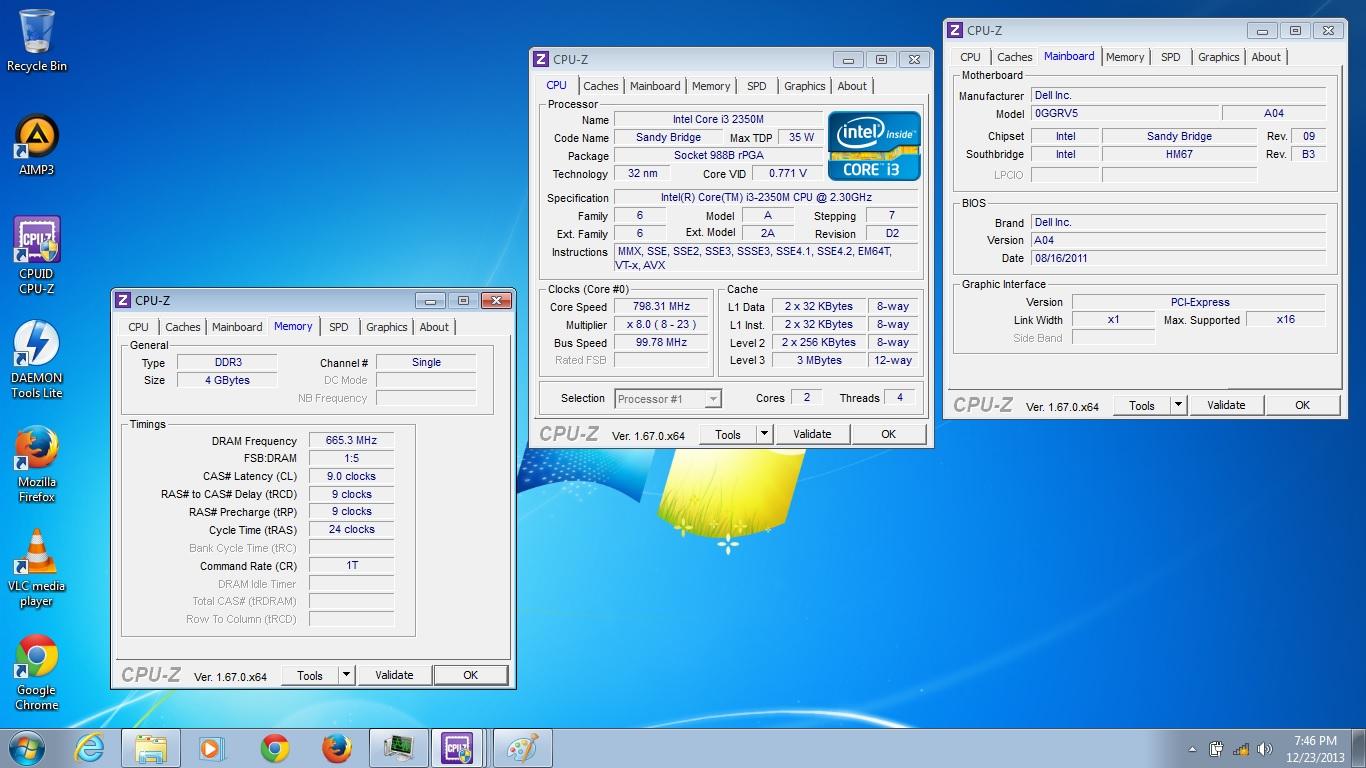Open Internet Explorer in the taskbar

click(x=89, y=748)
